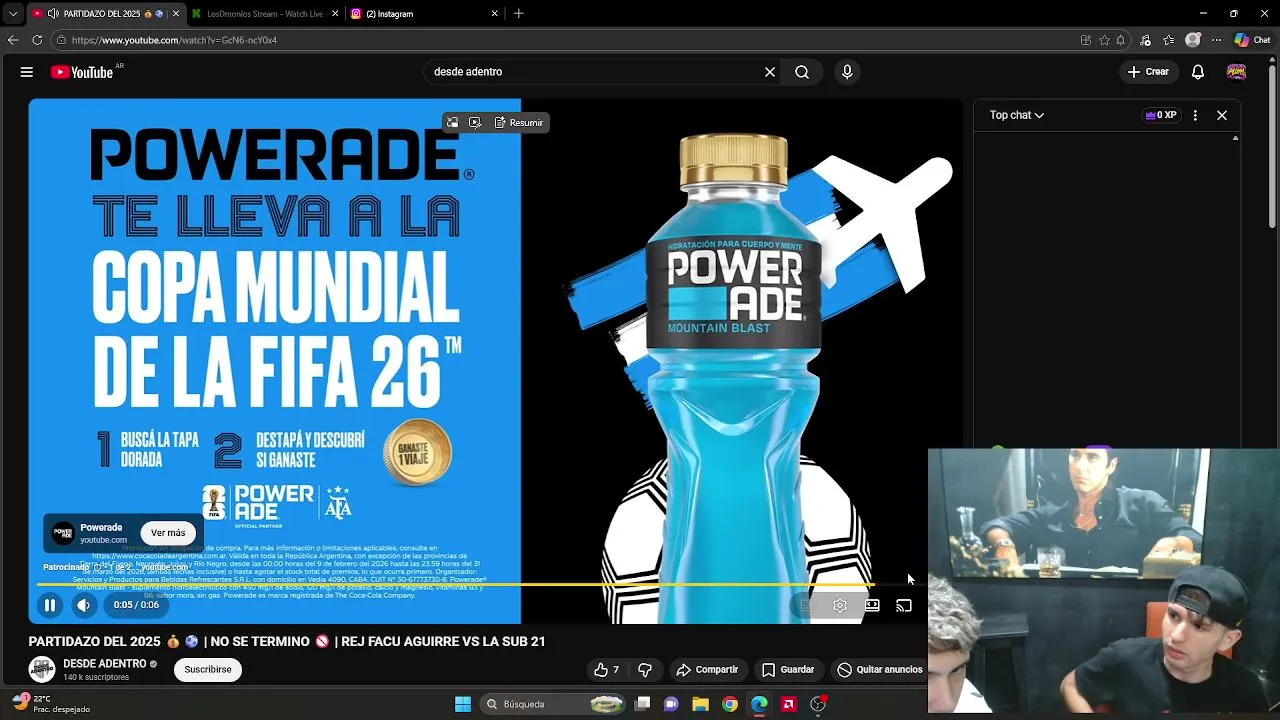This screenshot has width=1280, height=720.
Task: Click Ver más on the Powerade ad
Action: click(168, 533)
